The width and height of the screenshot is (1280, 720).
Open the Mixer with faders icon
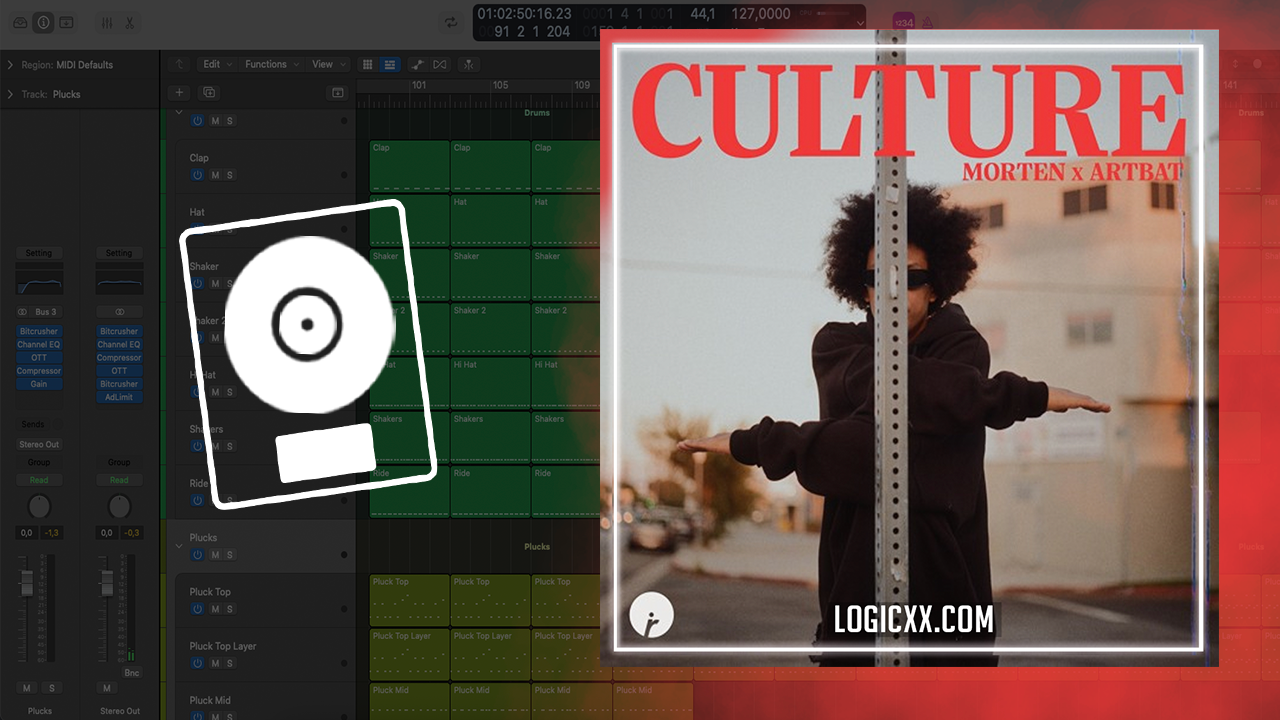pyautogui.click(x=107, y=22)
